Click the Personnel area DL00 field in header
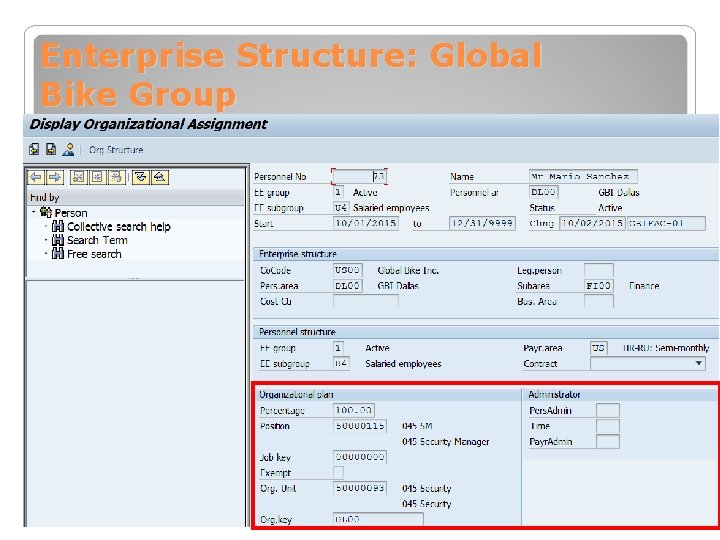 coord(543,192)
